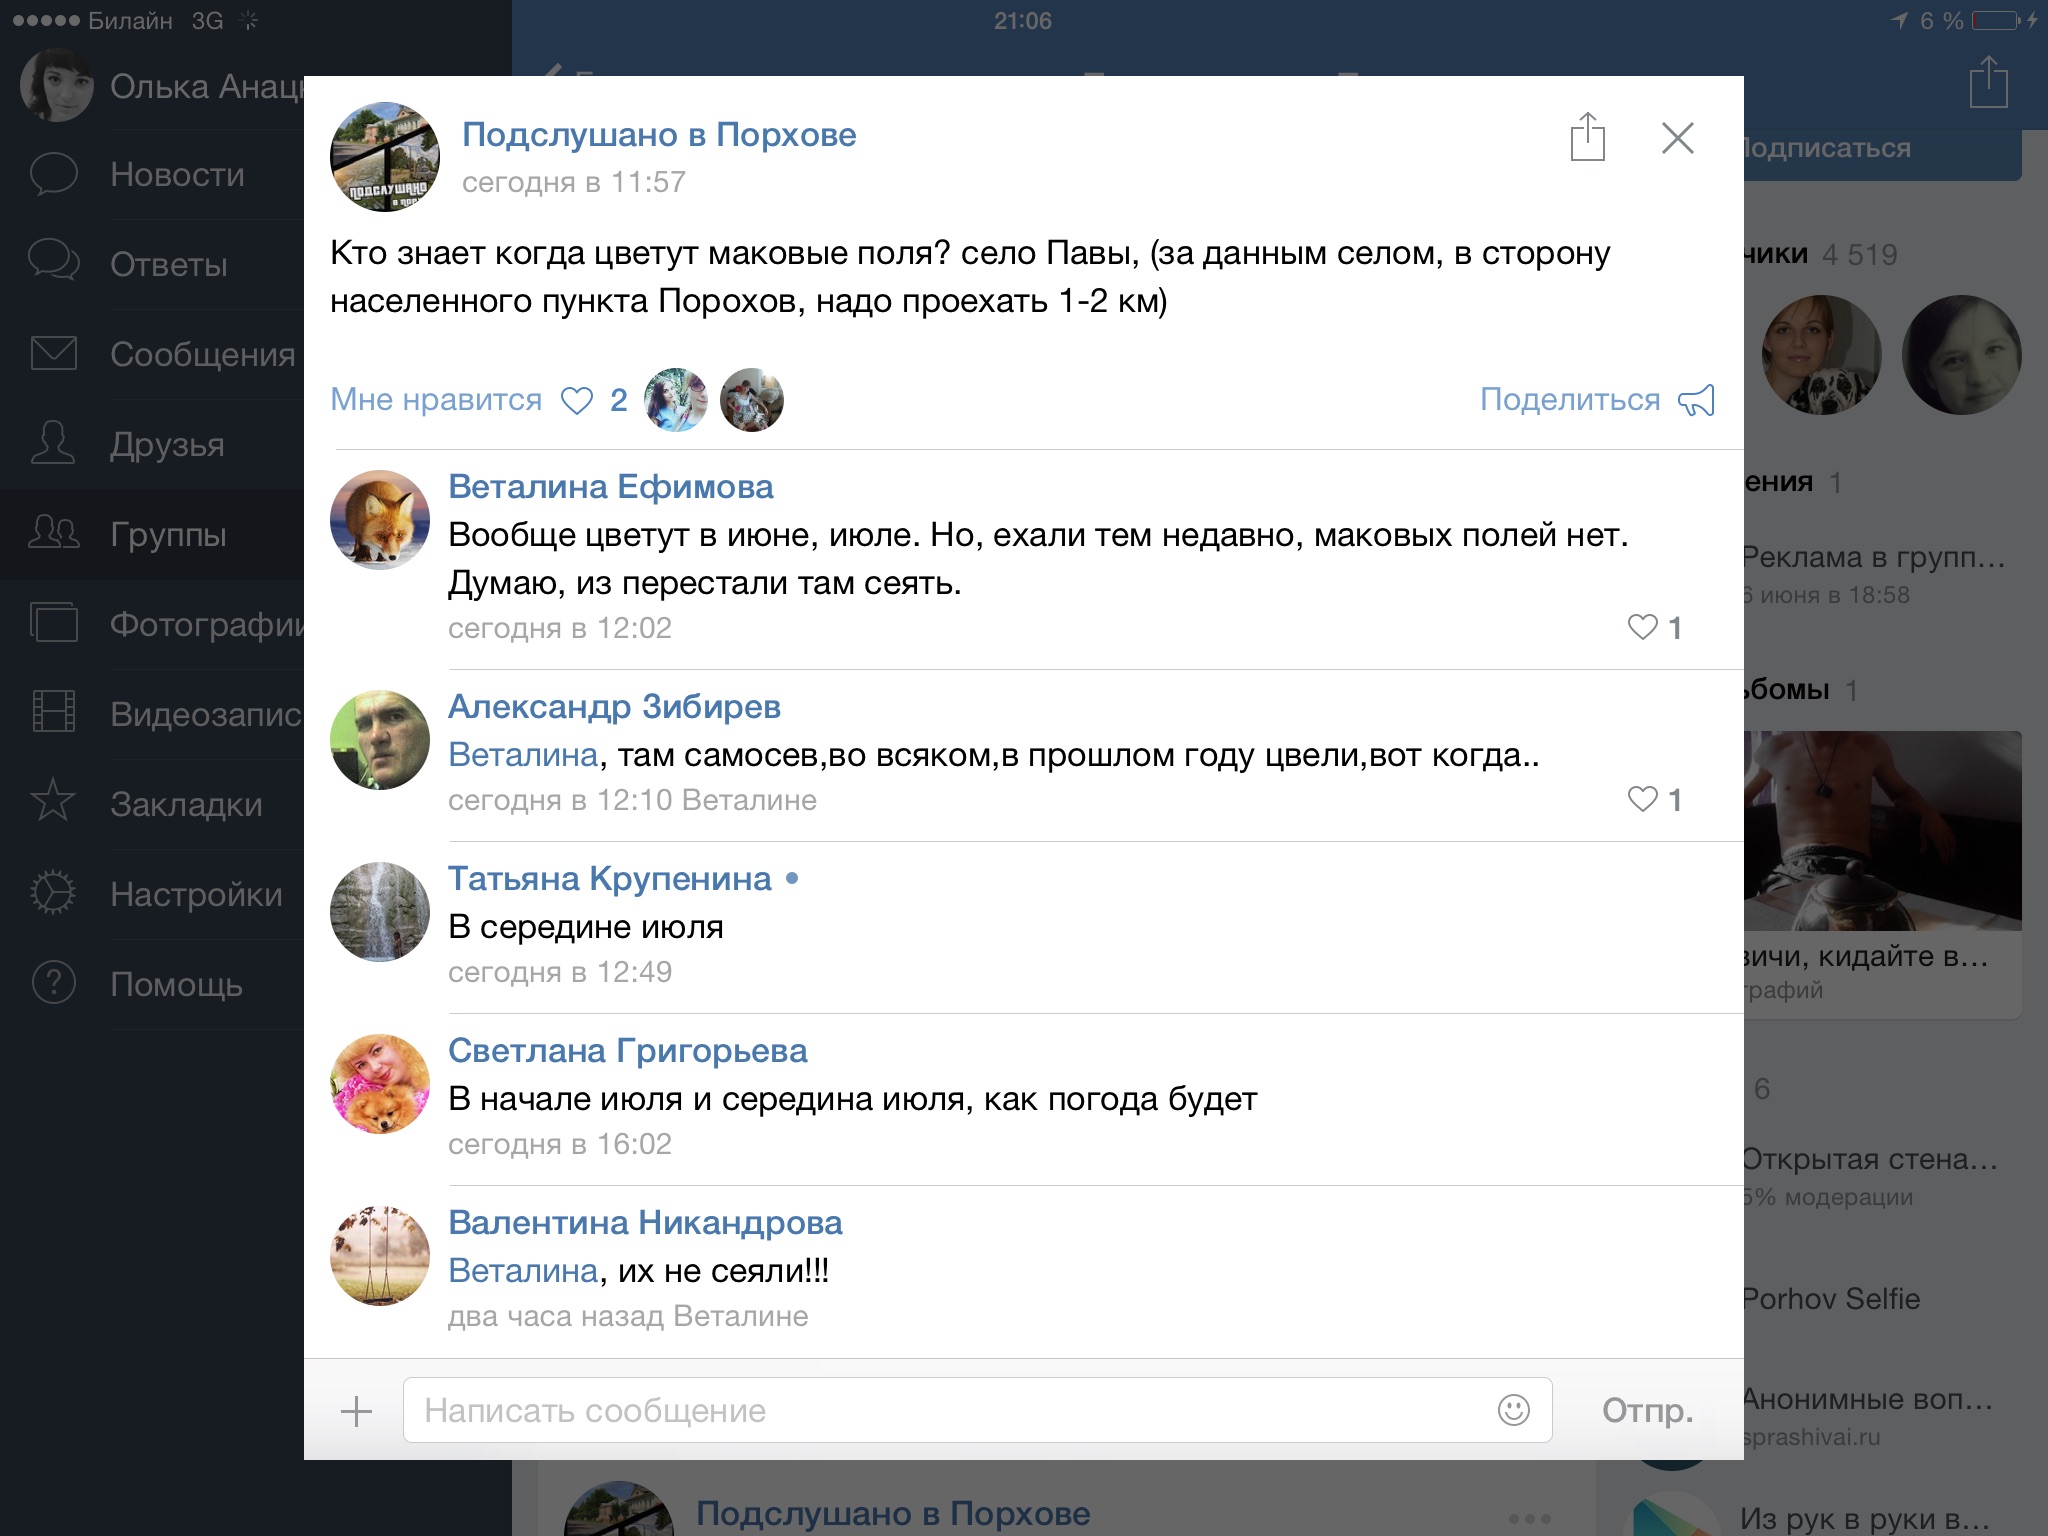Viewport: 2048px width, 1536px height.
Task: Open the Подслушано в Порхове group link
Action: [x=659, y=134]
